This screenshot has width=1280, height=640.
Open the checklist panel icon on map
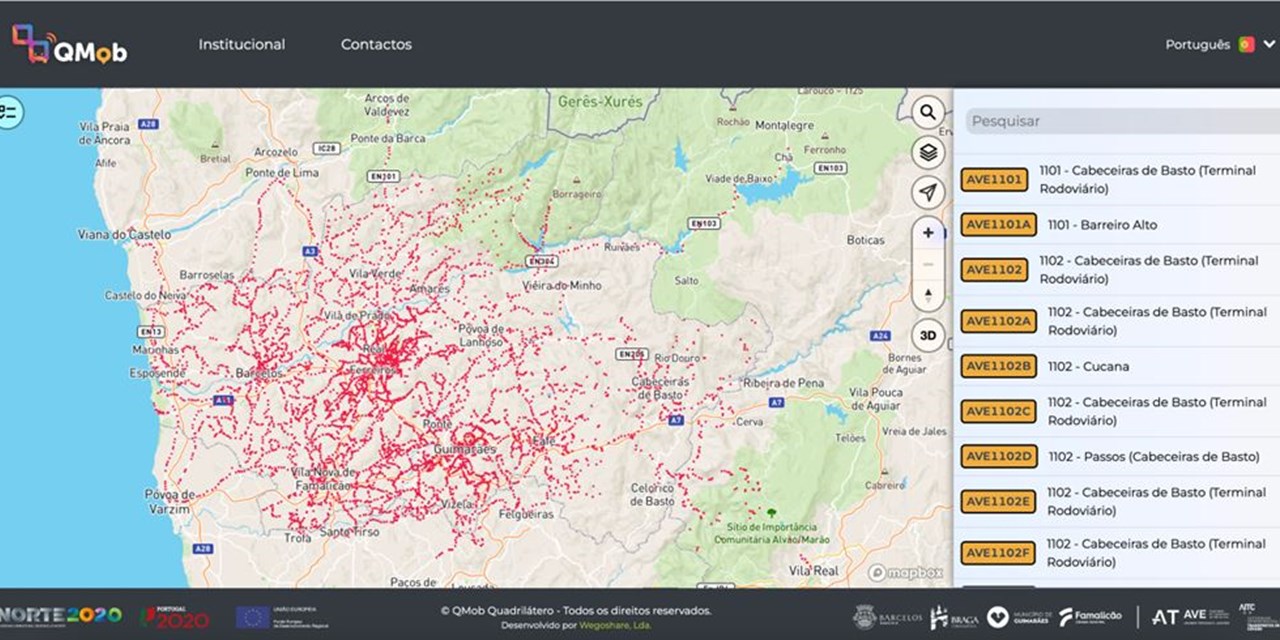[10, 111]
